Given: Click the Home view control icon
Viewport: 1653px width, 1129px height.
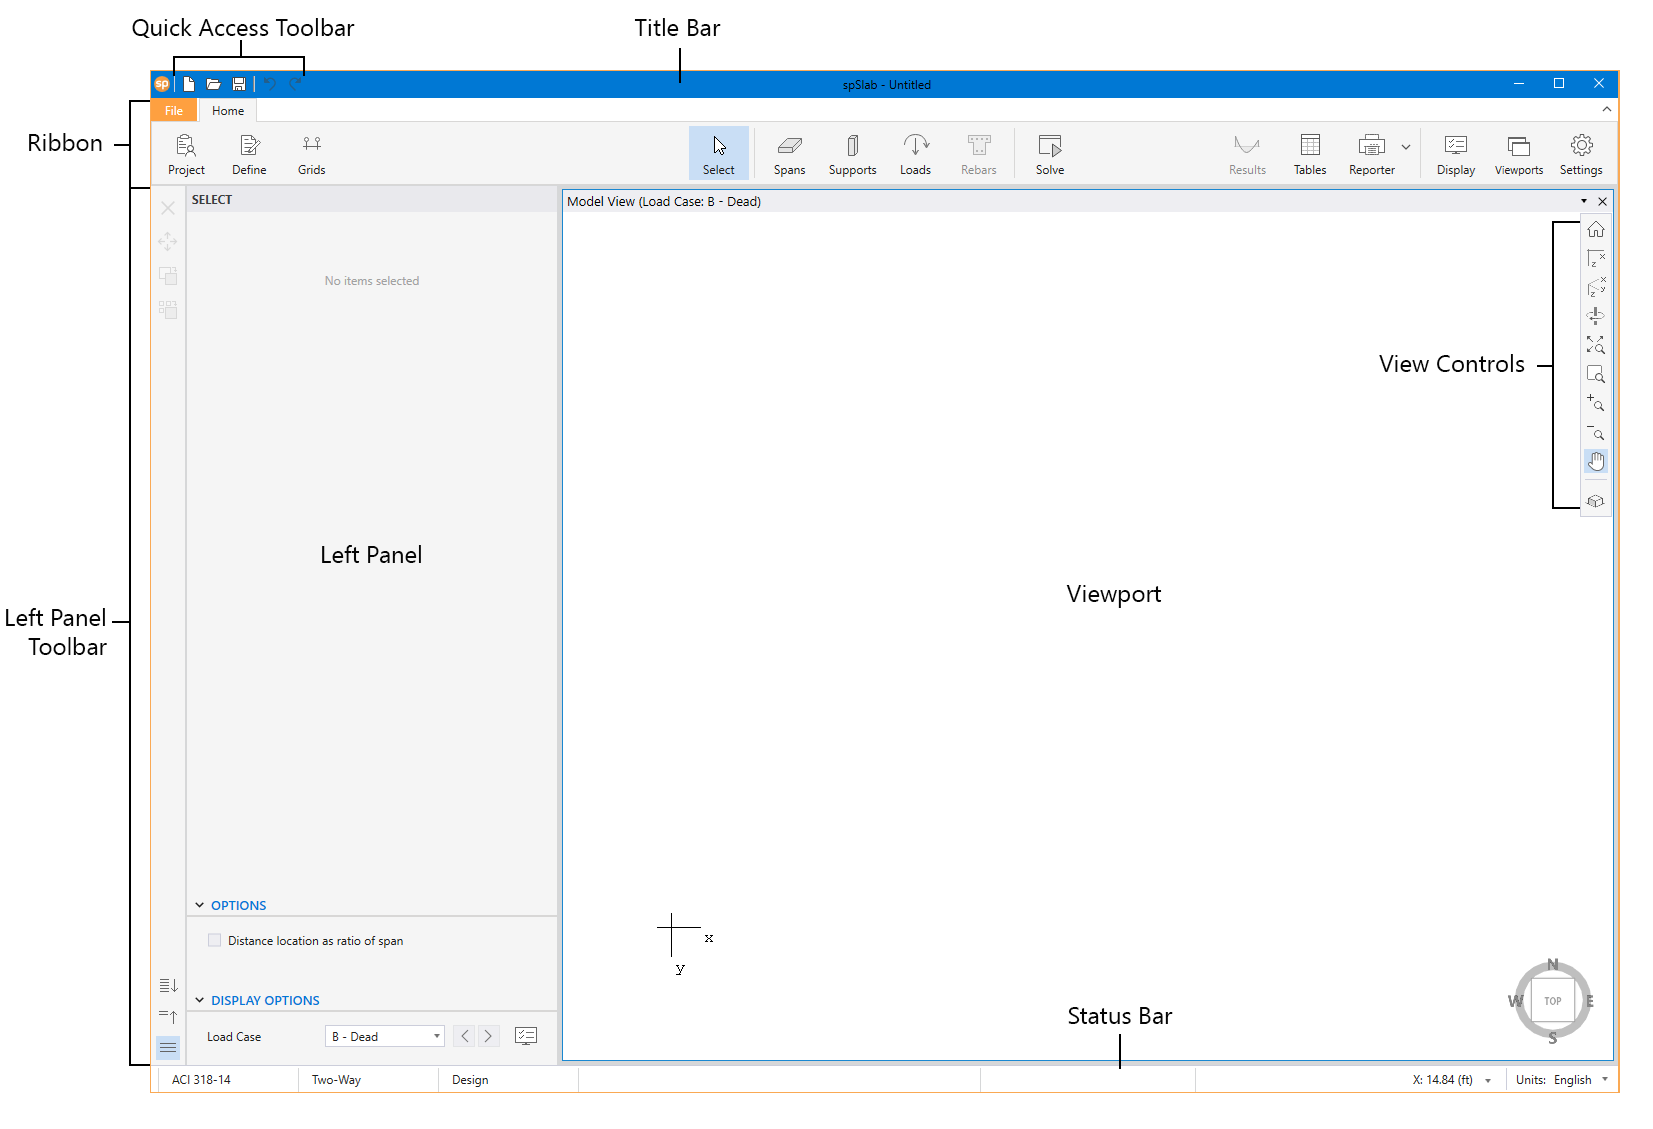Looking at the screenshot, I should tap(1596, 230).
